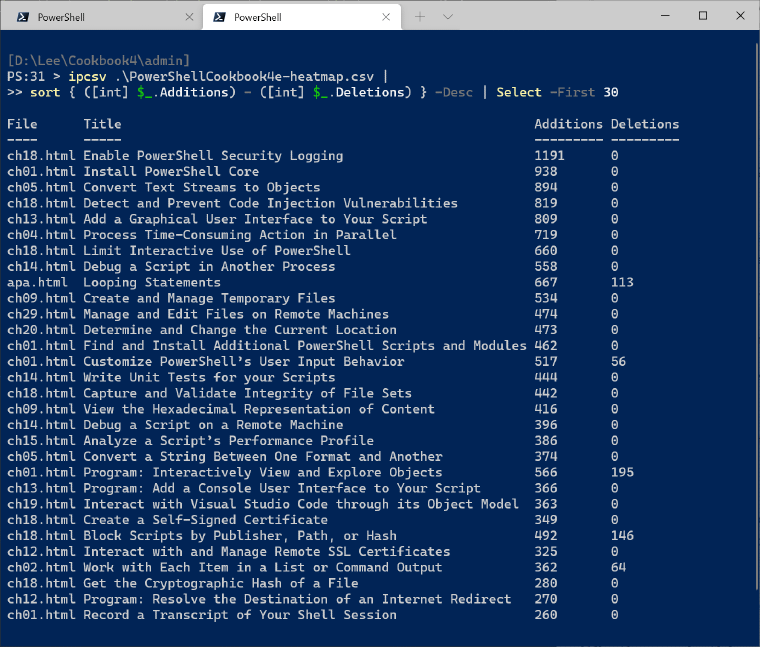Click row Write Unit Tests for your Scripts

(343, 377)
